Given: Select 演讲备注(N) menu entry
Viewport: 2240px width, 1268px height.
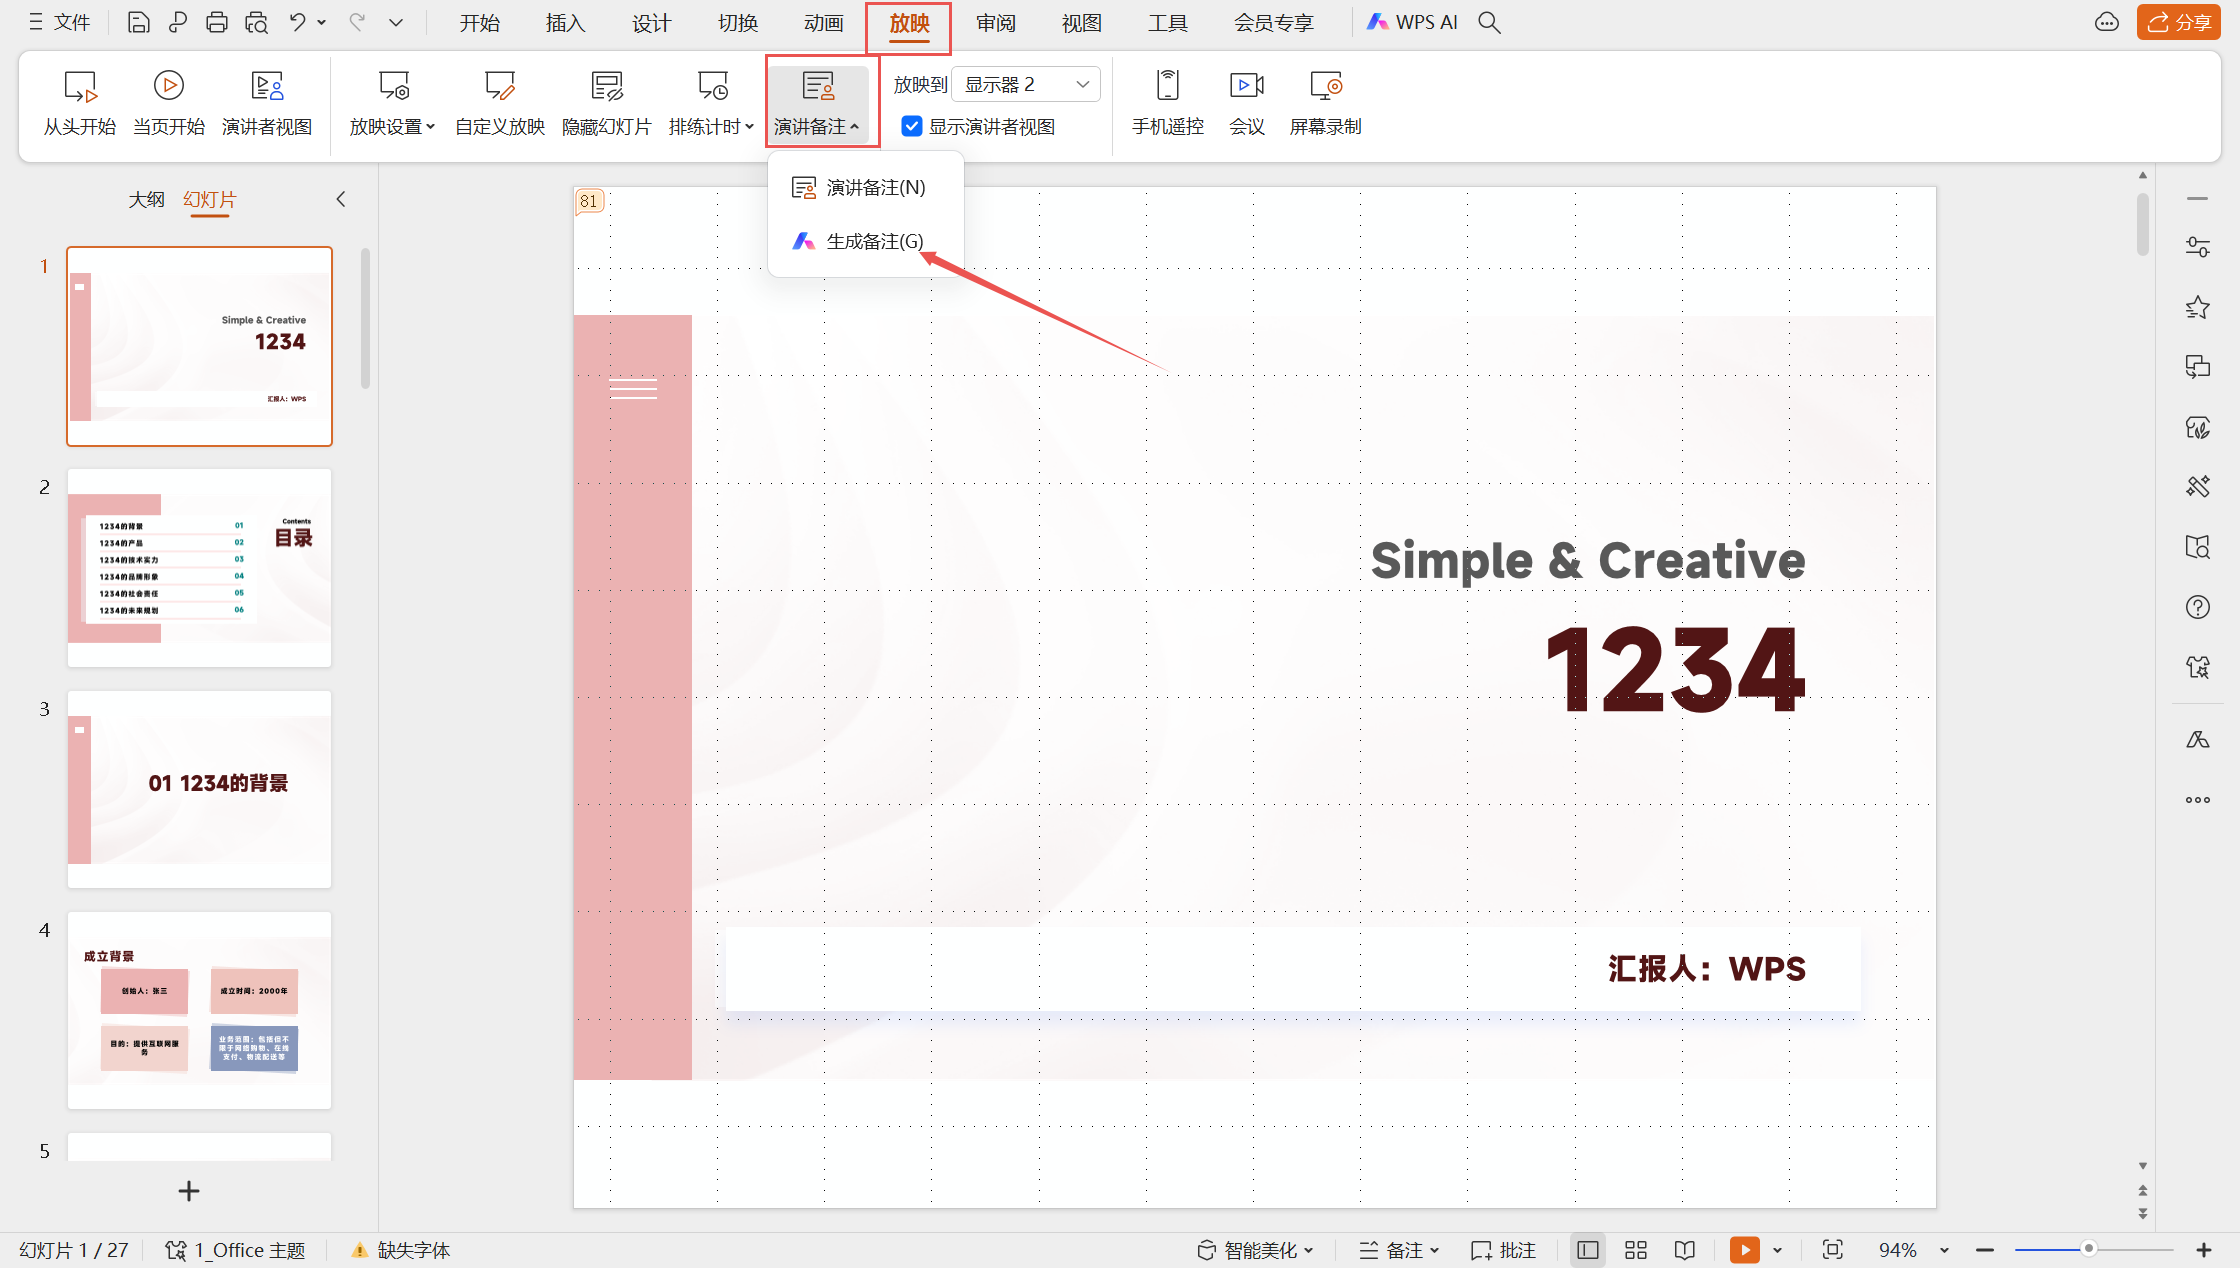Looking at the screenshot, I should pos(865,187).
